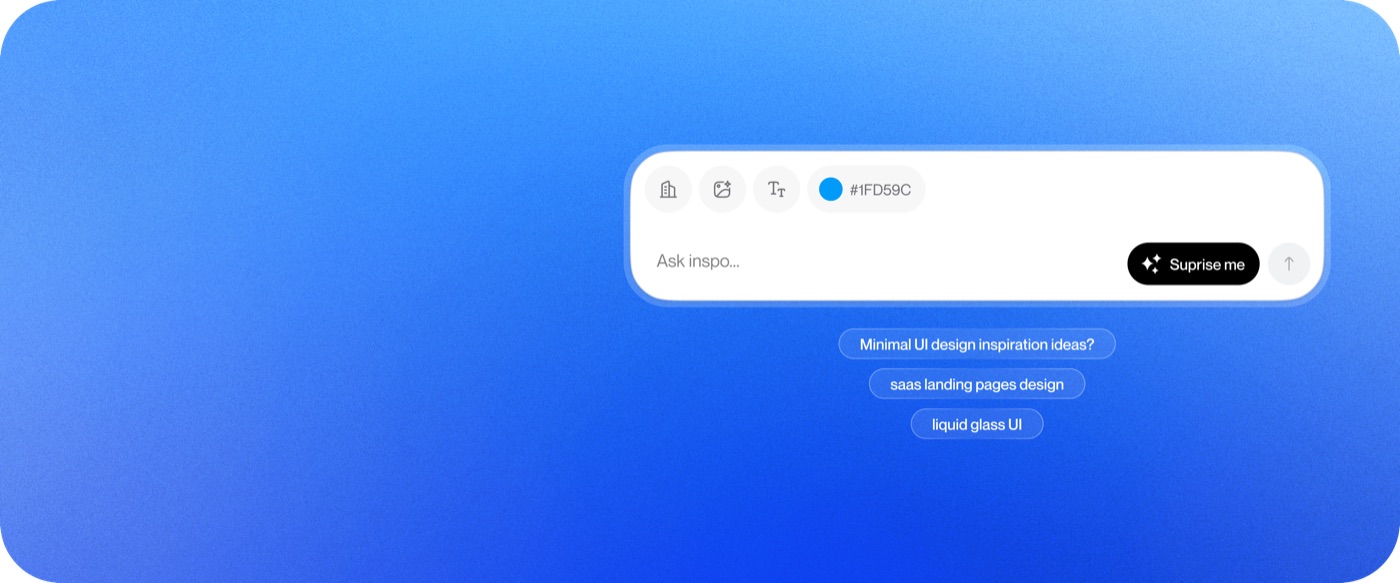Toggle the image sparkle filter chip

(x=722, y=189)
